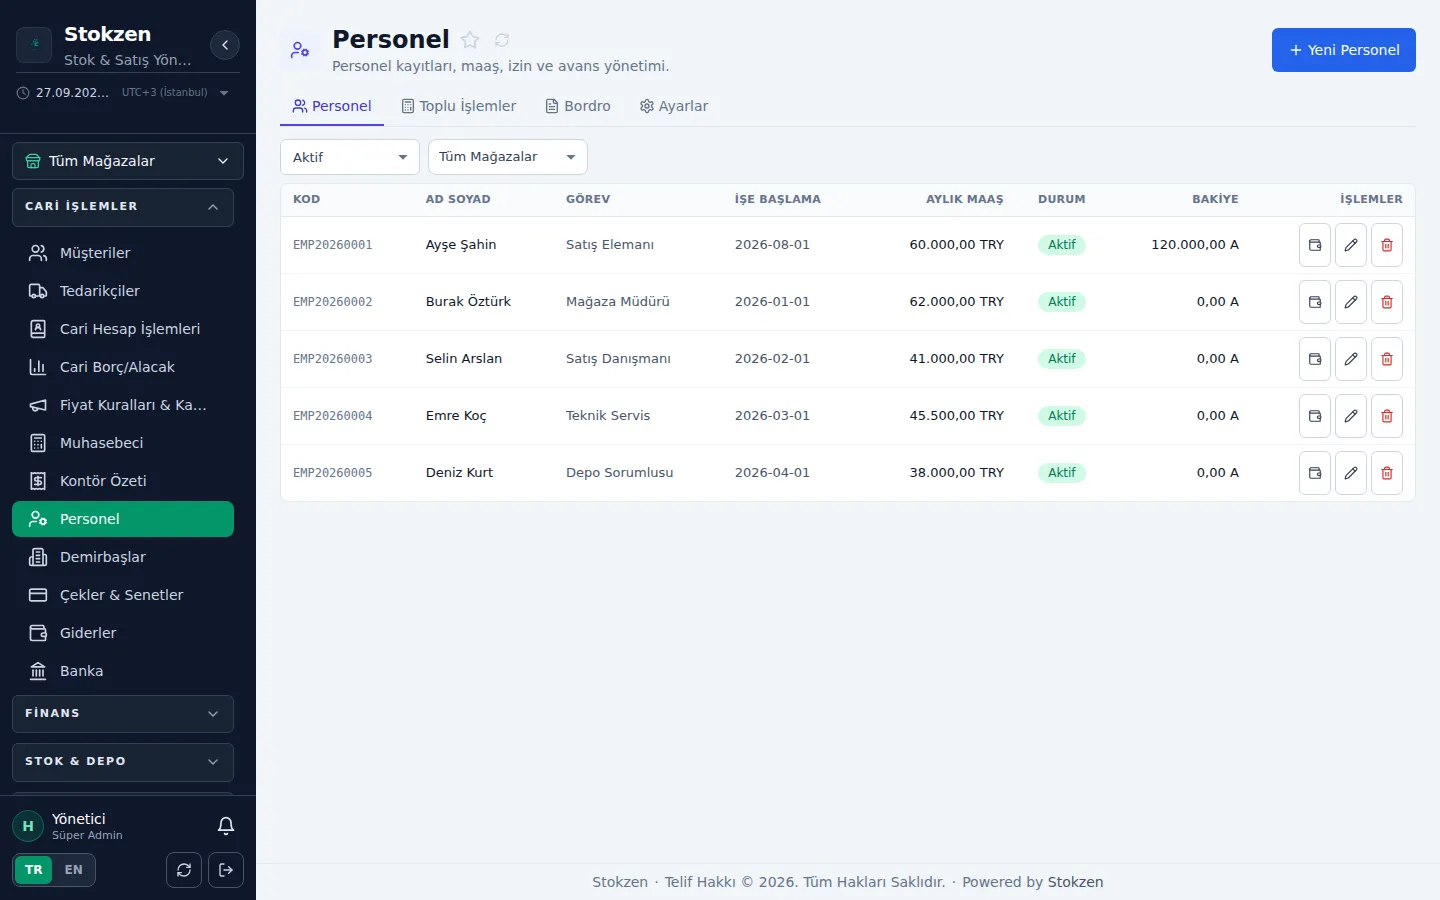
Task: Switch language to TR
Action: point(34,870)
